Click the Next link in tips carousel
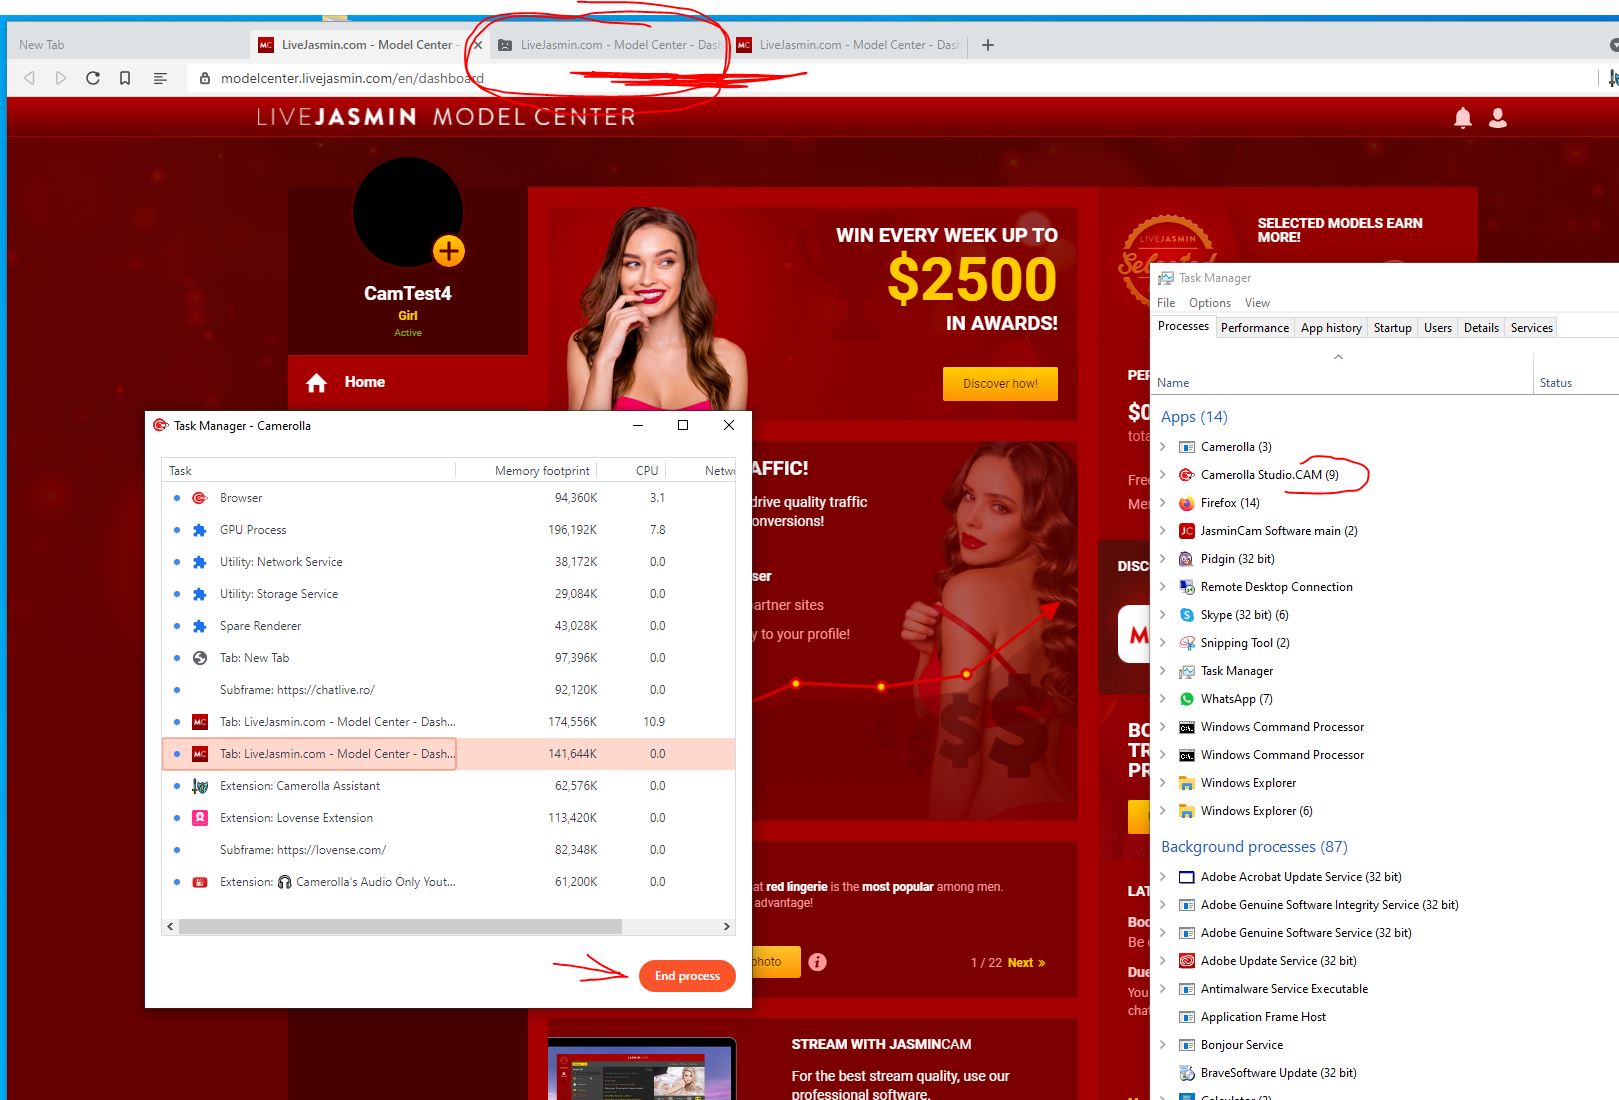Image resolution: width=1619 pixels, height=1100 pixels. point(1026,963)
